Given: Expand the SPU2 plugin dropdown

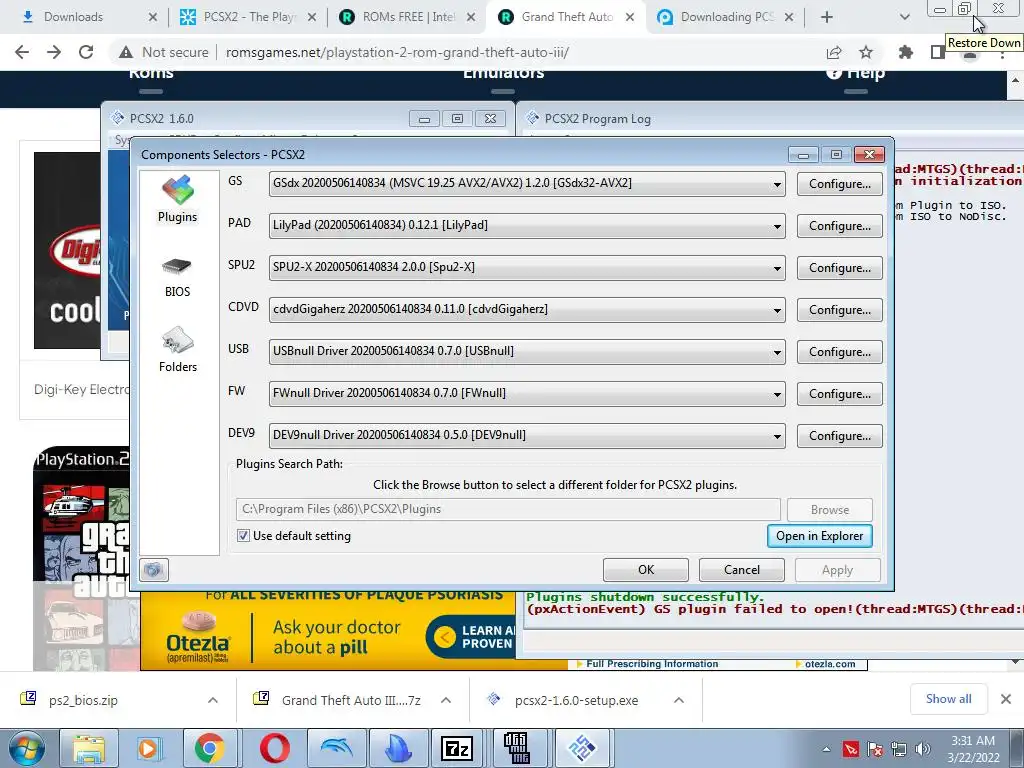Looking at the screenshot, I should point(776,268).
